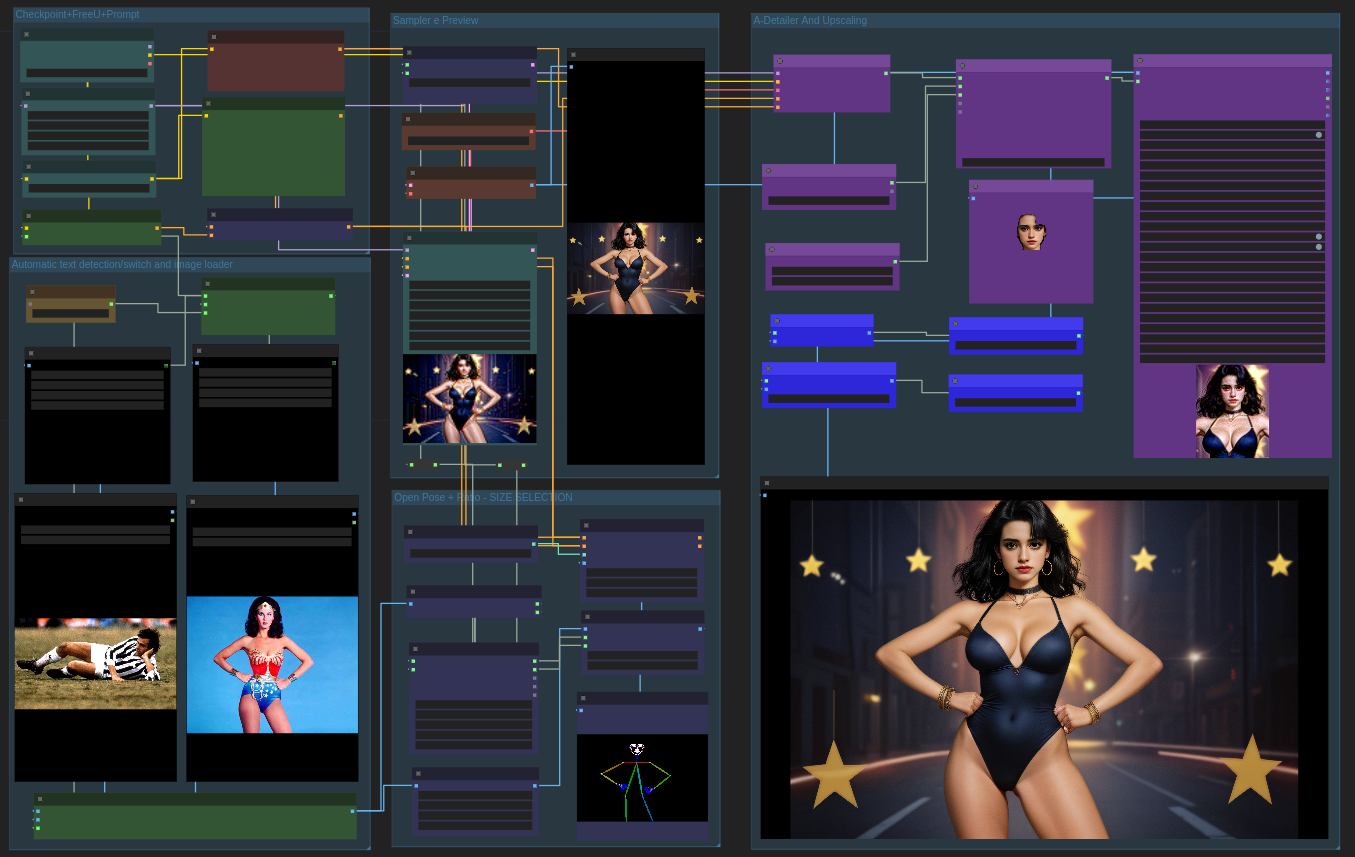Flip the lowest toggle in the tall purple node
The image size is (1355, 857).
1318,246
